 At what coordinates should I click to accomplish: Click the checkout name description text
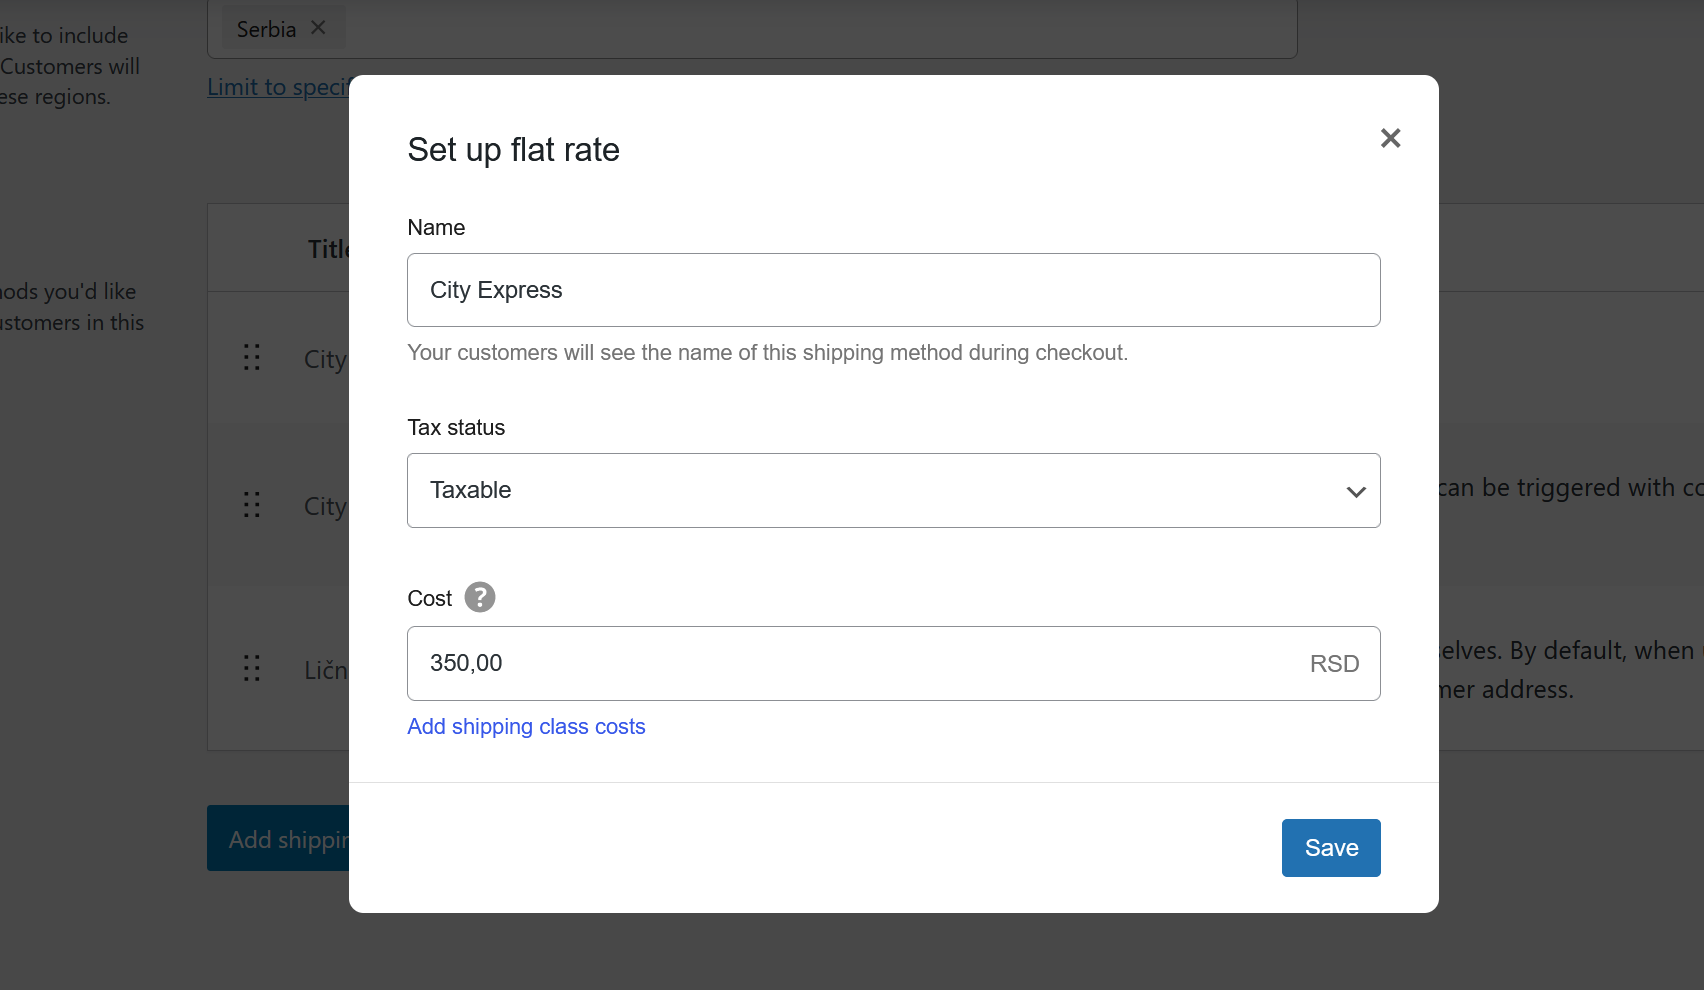tap(767, 353)
